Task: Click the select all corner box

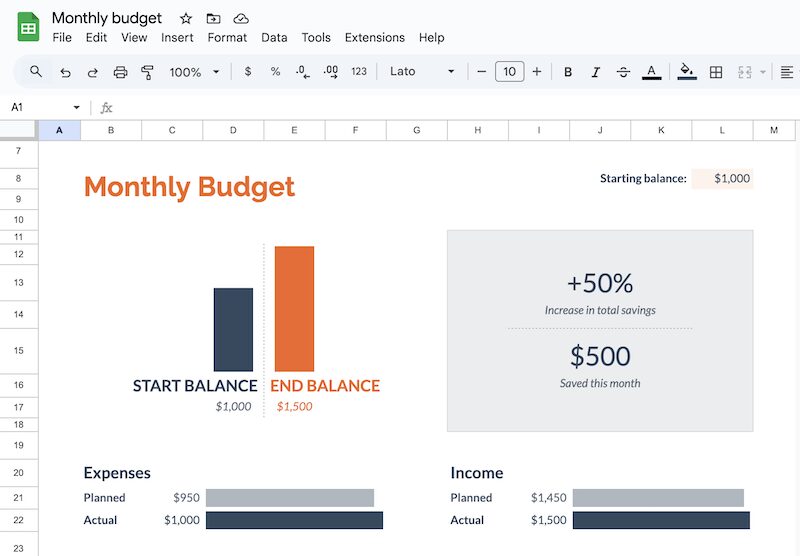Action: [19, 130]
